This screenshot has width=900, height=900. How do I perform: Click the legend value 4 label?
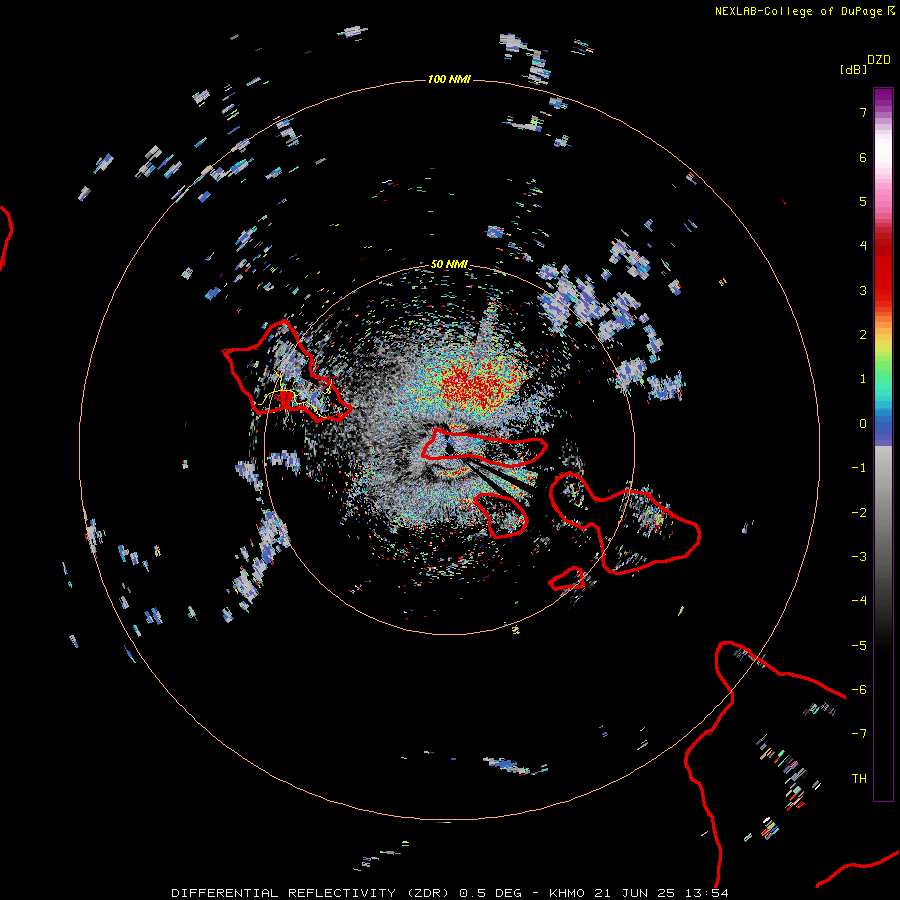[863, 246]
